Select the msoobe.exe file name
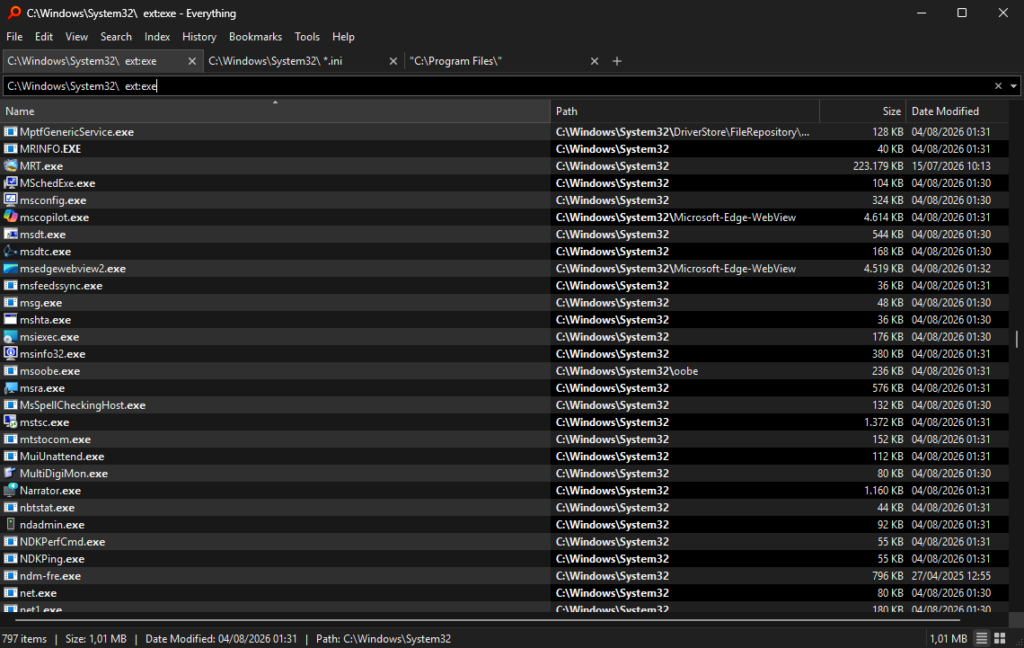 [50, 371]
